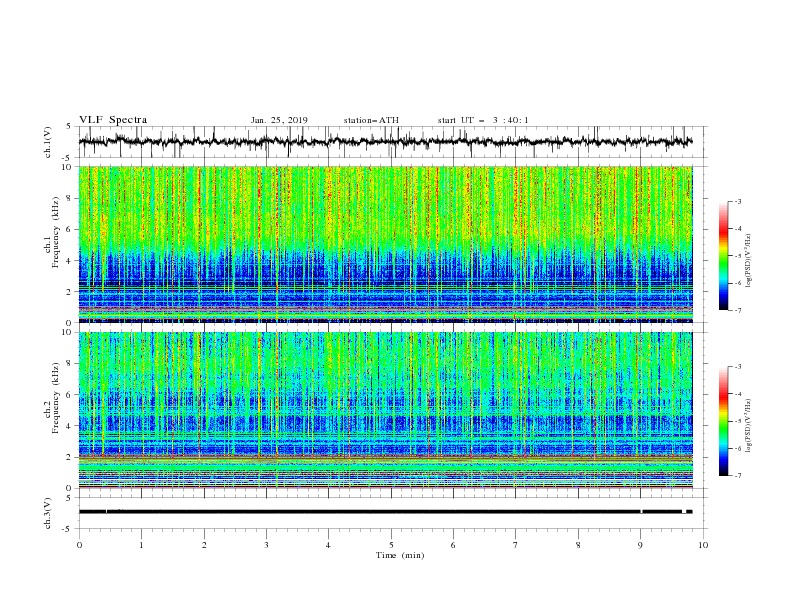Click the 'ch.1(V)' waveform axis label
This screenshot has height=612, width=792.
(x=48, y=142)
